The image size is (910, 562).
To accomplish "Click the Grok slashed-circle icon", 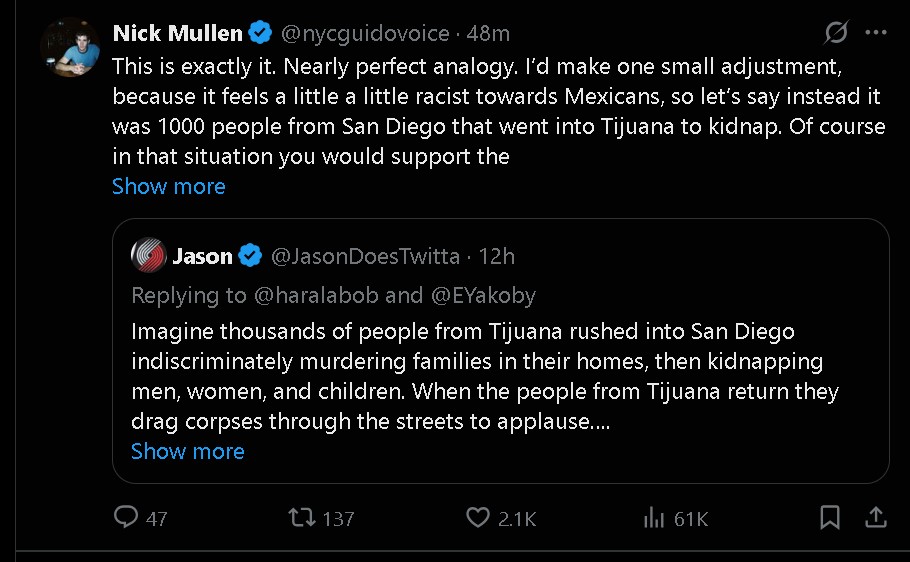I will click(835, 33).
